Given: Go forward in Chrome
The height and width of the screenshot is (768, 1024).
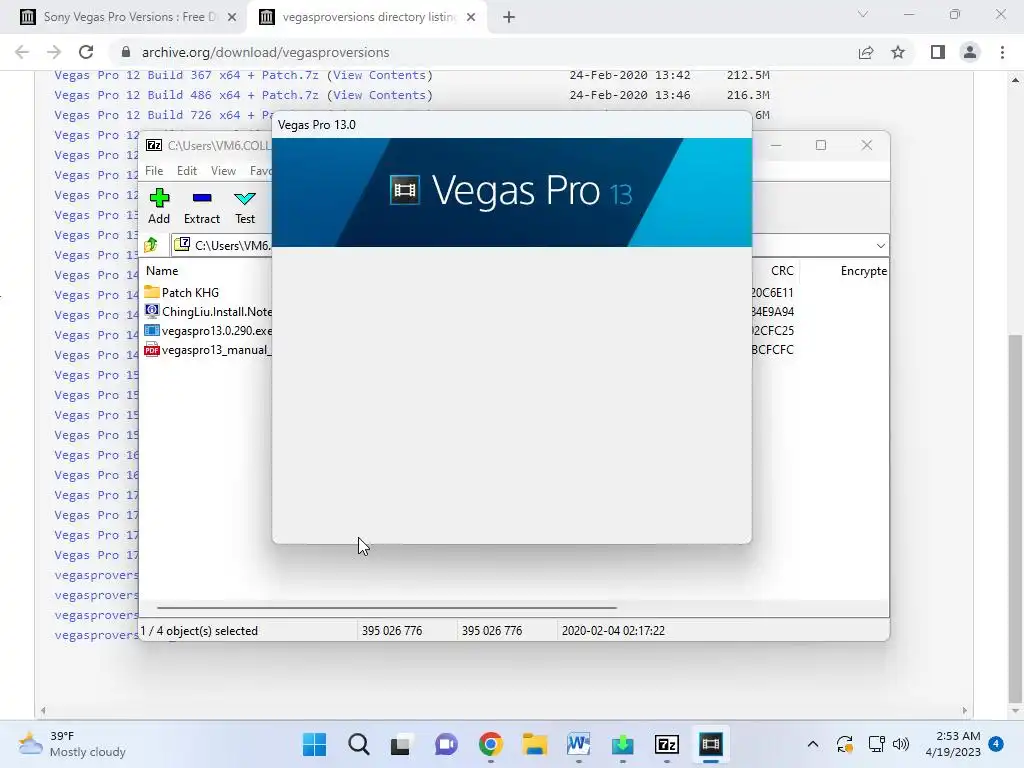Looking at the screenshot, I should click(54, 52).
